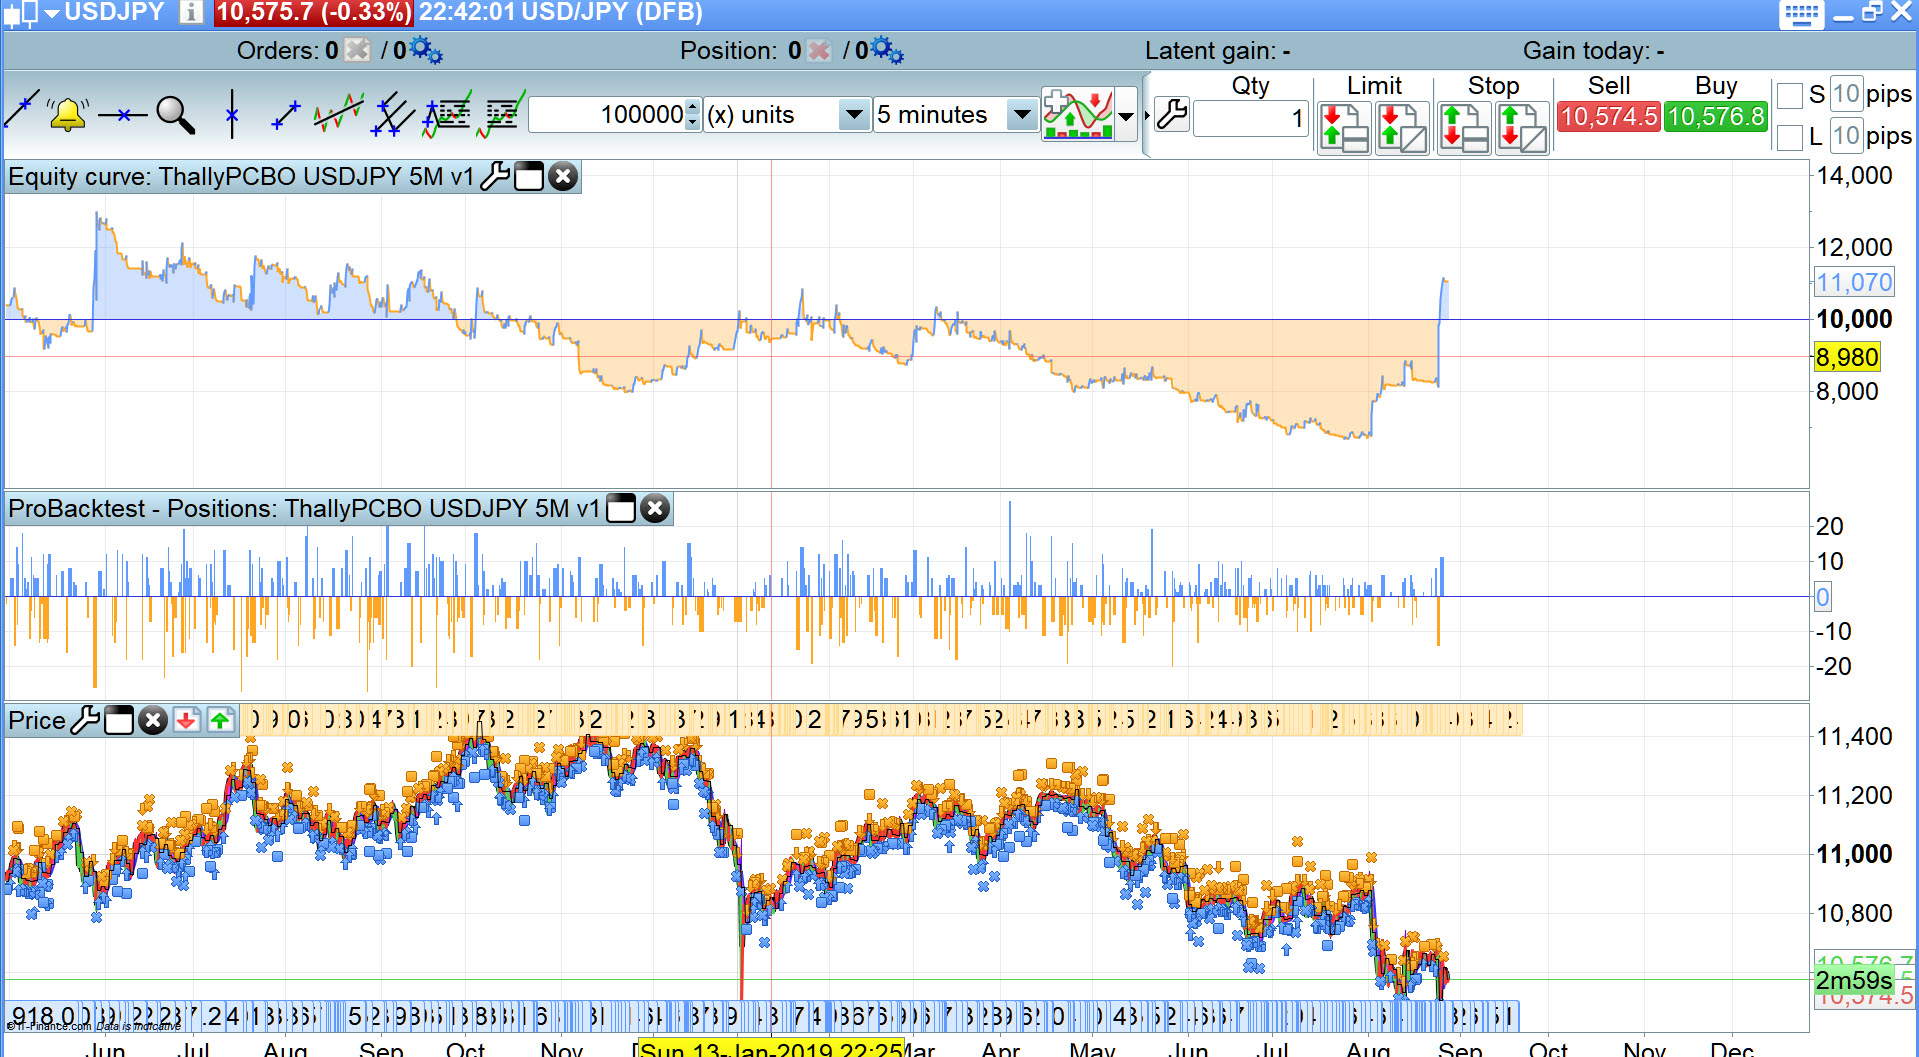Screen dimensions: 1919x1057
Task: Click the highlighted date Sun 13-Jan-2019 label
Action: (771, 1049)
